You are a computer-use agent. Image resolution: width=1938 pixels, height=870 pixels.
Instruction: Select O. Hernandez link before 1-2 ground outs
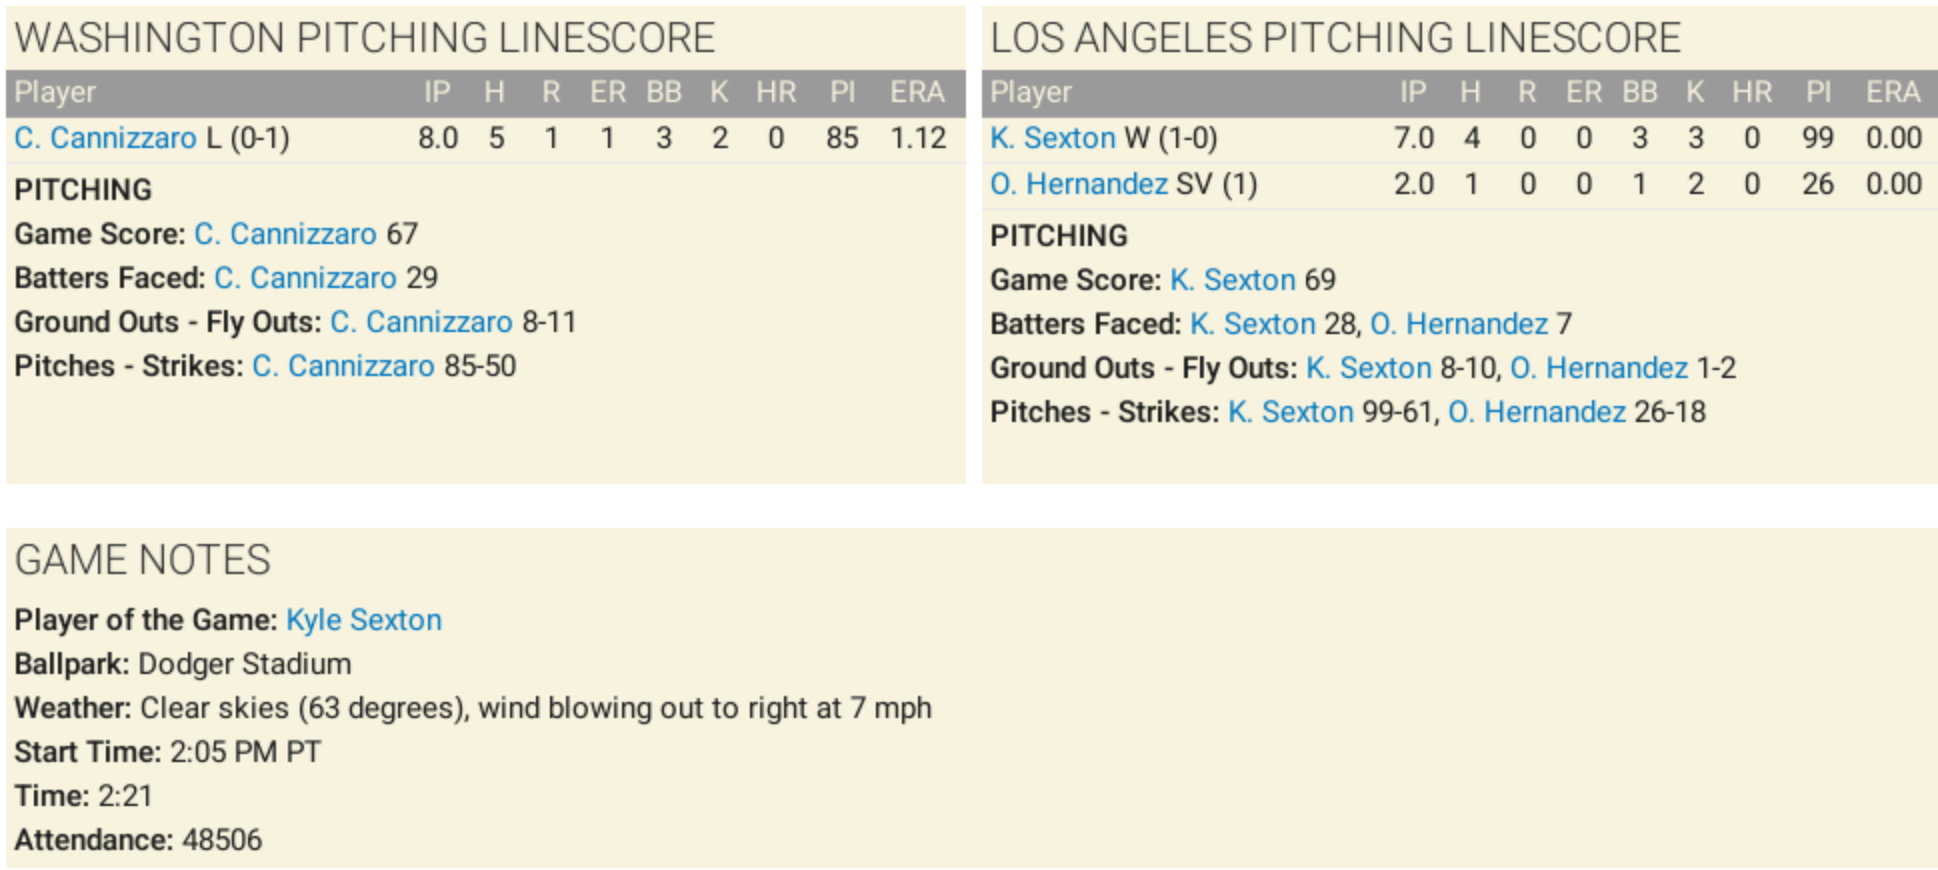1599,368
